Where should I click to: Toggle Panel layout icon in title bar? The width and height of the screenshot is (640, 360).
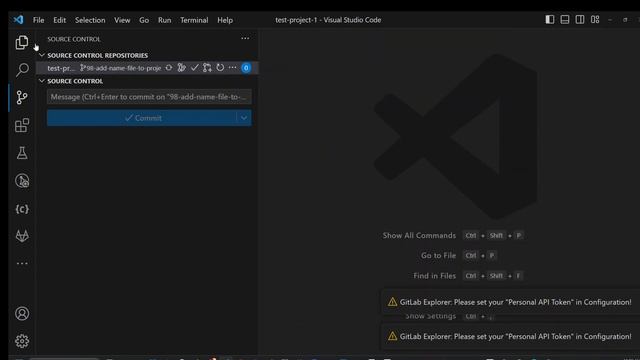565,20
